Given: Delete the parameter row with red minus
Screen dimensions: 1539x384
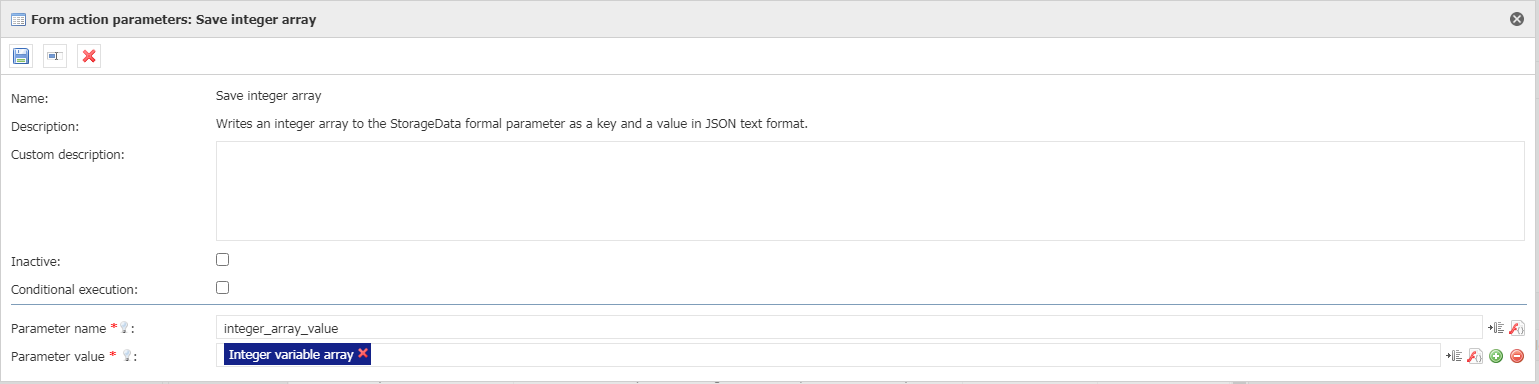Looking at the screenshot, I should (1516, 355).
